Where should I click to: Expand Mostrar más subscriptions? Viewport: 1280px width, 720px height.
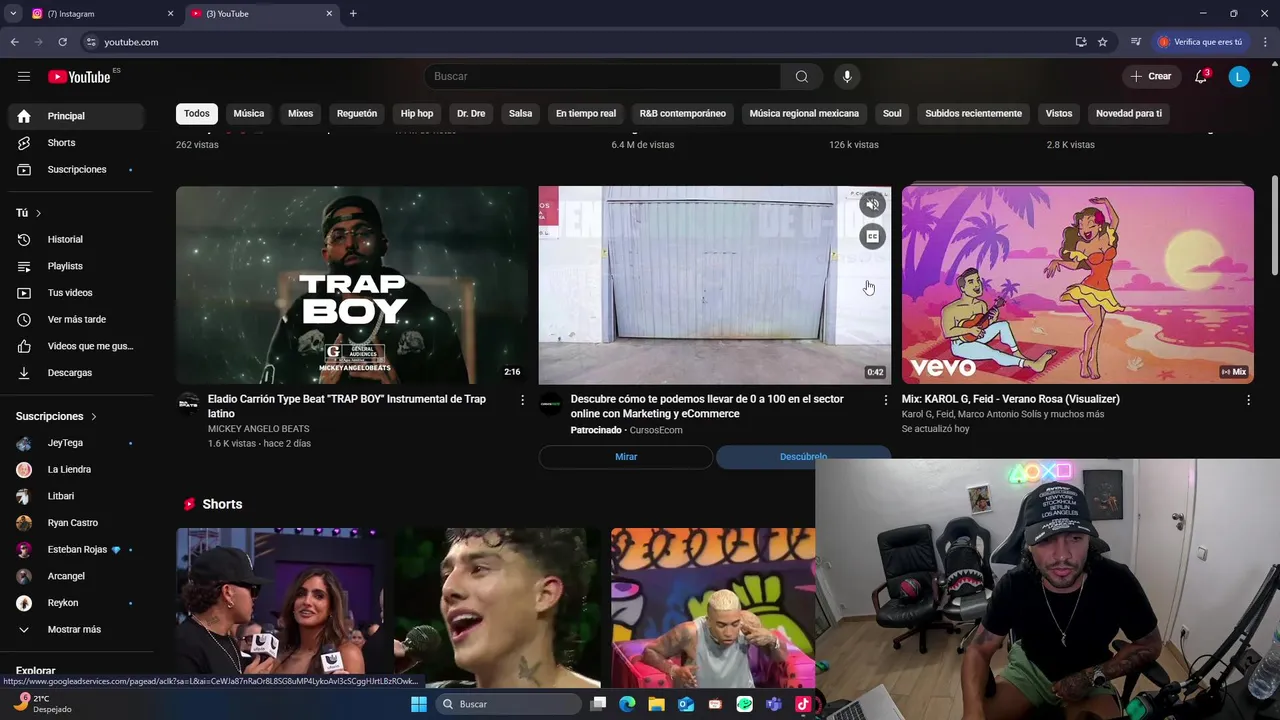pos(76,630)
